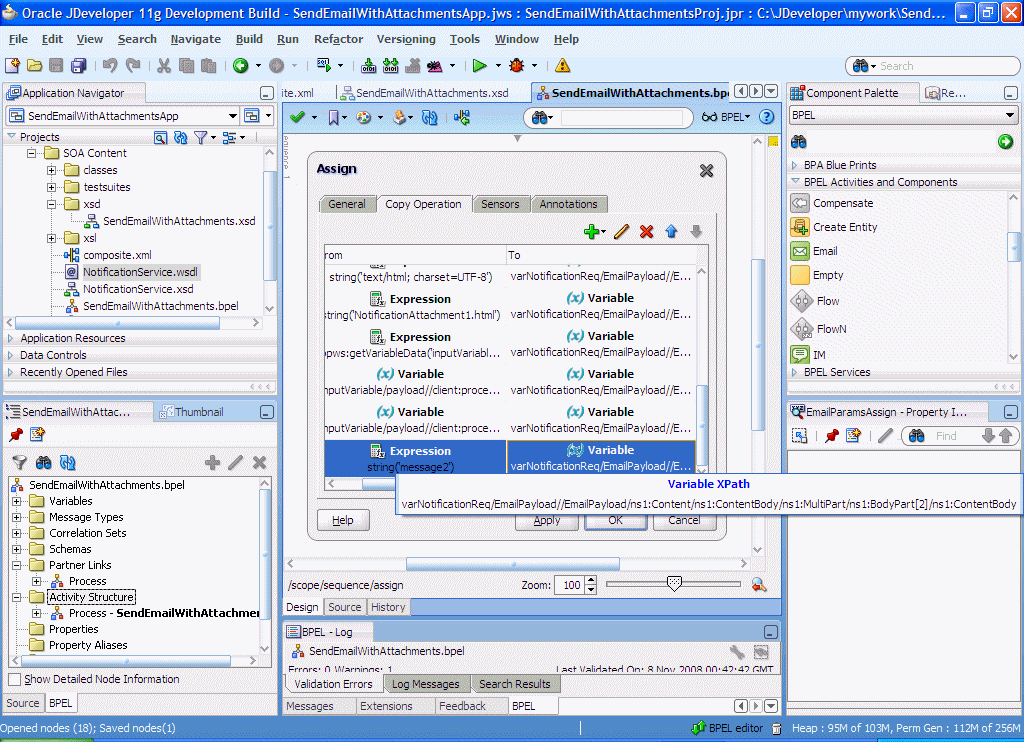The image size is (1024, 742).
Task: Expand the Variables node in Structure tree
Action: coord(16,501)
